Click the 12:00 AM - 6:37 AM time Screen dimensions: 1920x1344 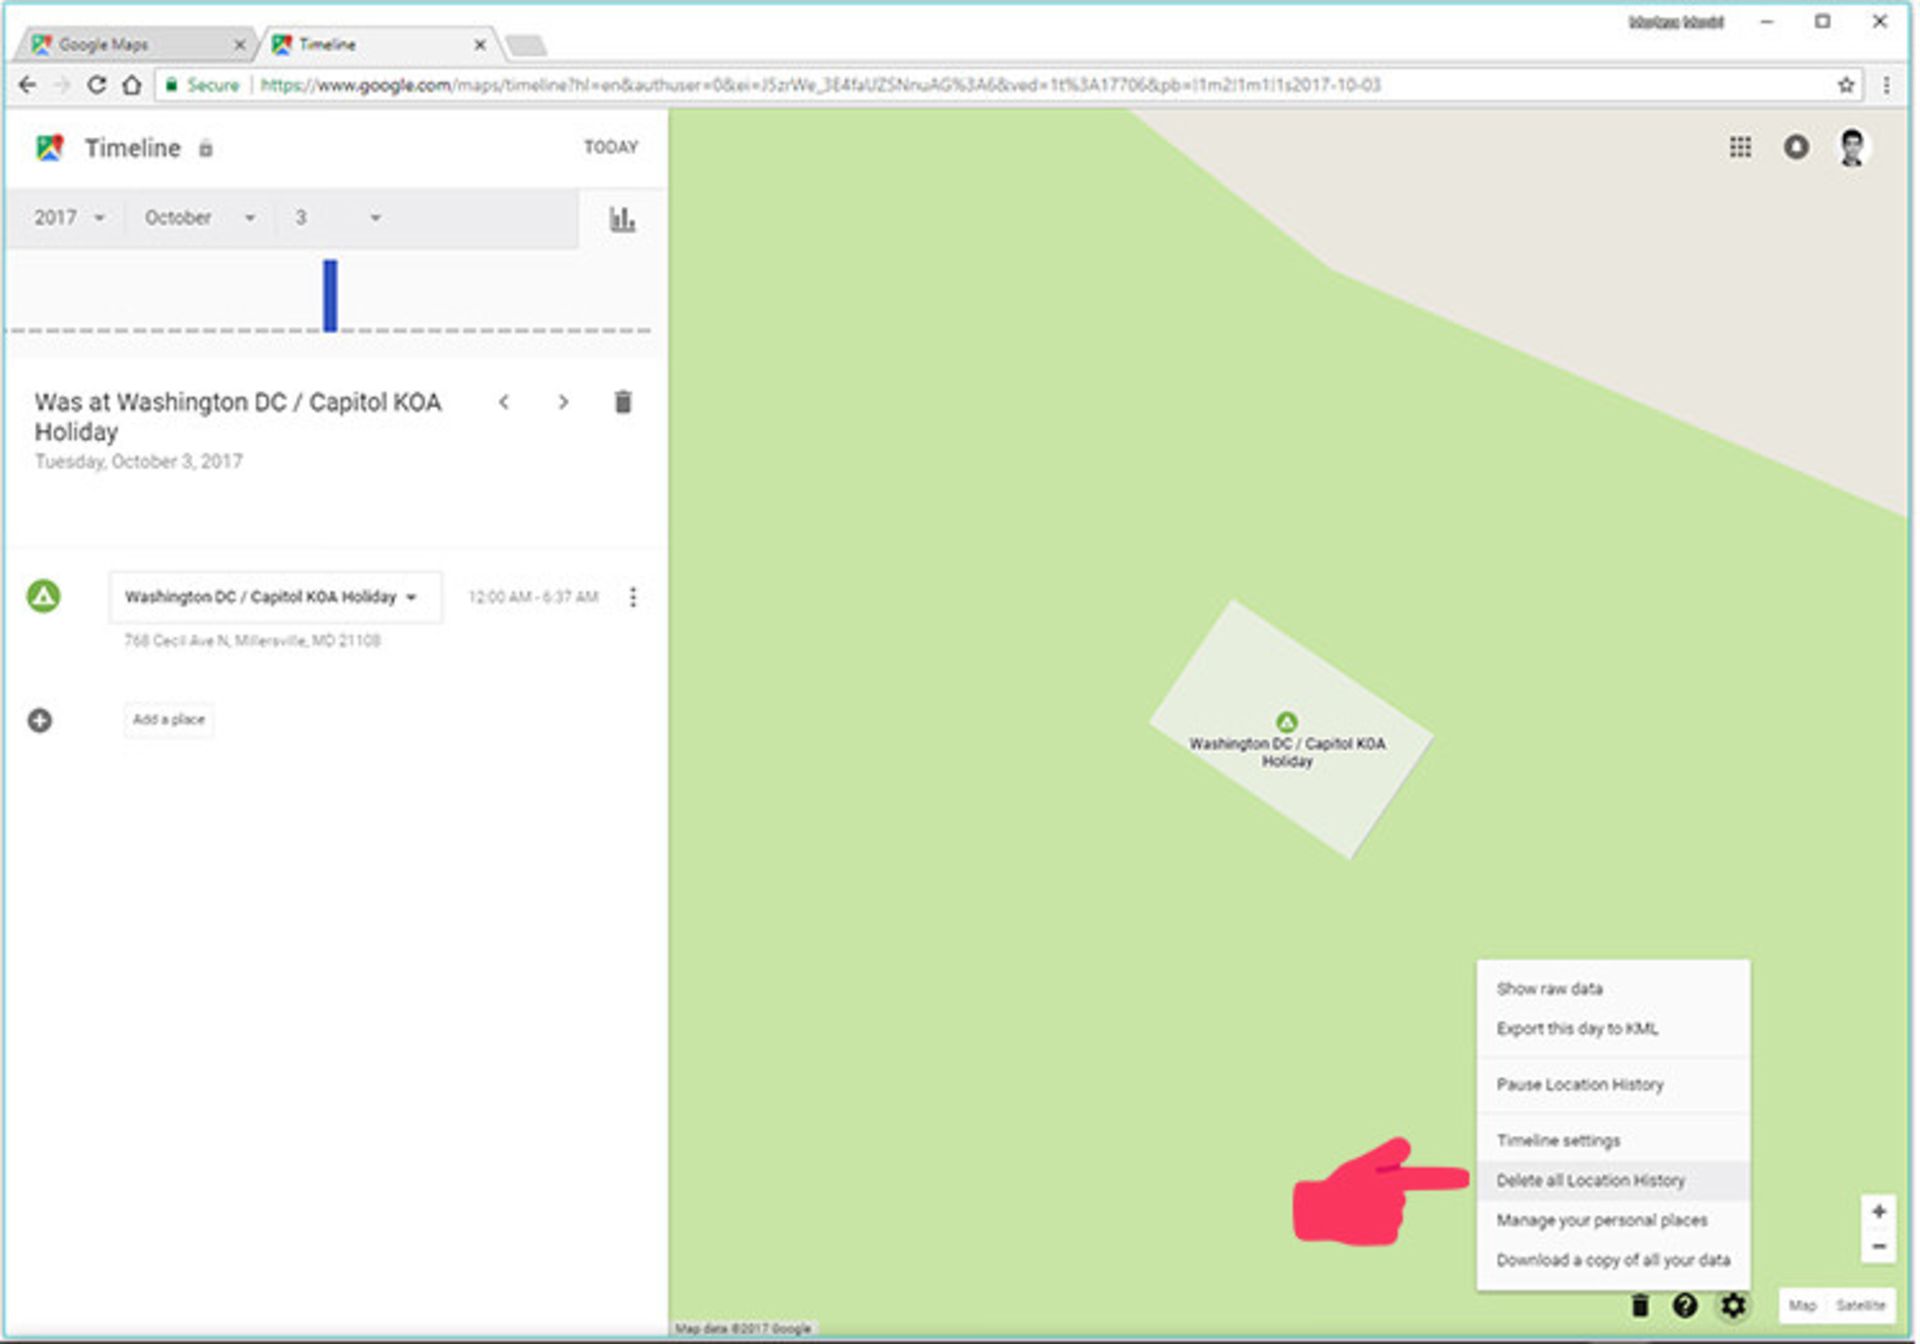click(533, 597)
